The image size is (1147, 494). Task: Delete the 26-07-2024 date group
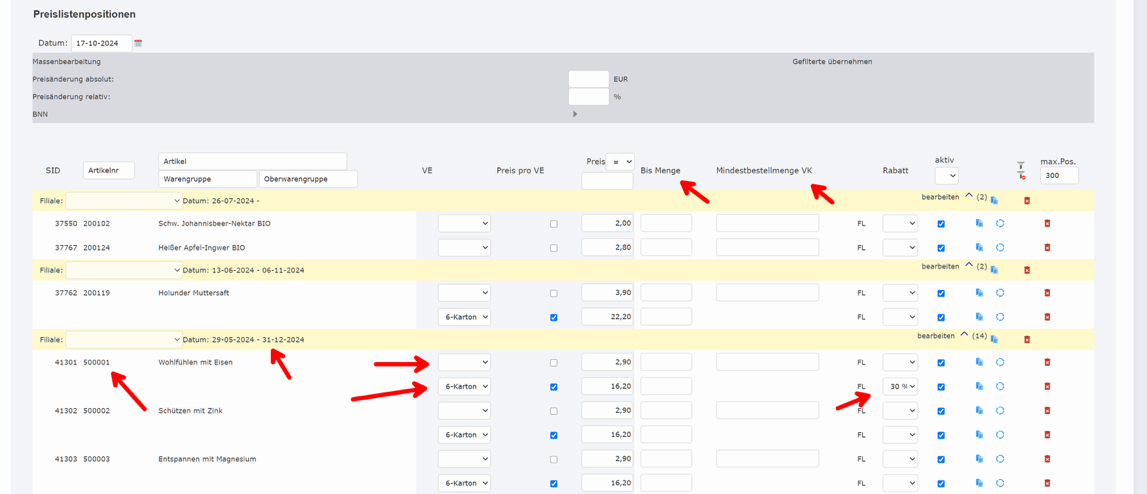tap(1027, 201)
